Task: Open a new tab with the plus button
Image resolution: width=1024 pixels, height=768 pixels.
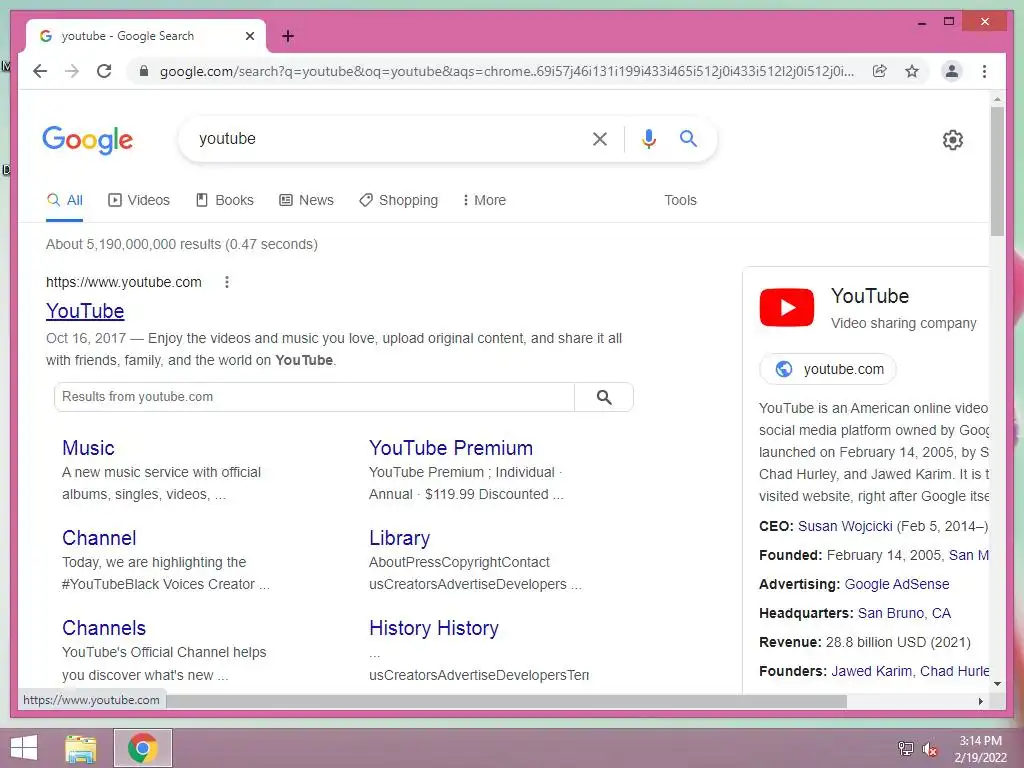Action: 288,36
